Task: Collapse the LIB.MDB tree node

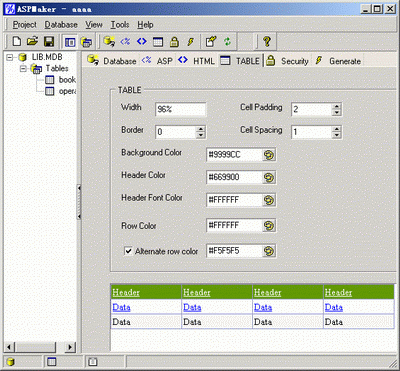Action: (10, 57)
